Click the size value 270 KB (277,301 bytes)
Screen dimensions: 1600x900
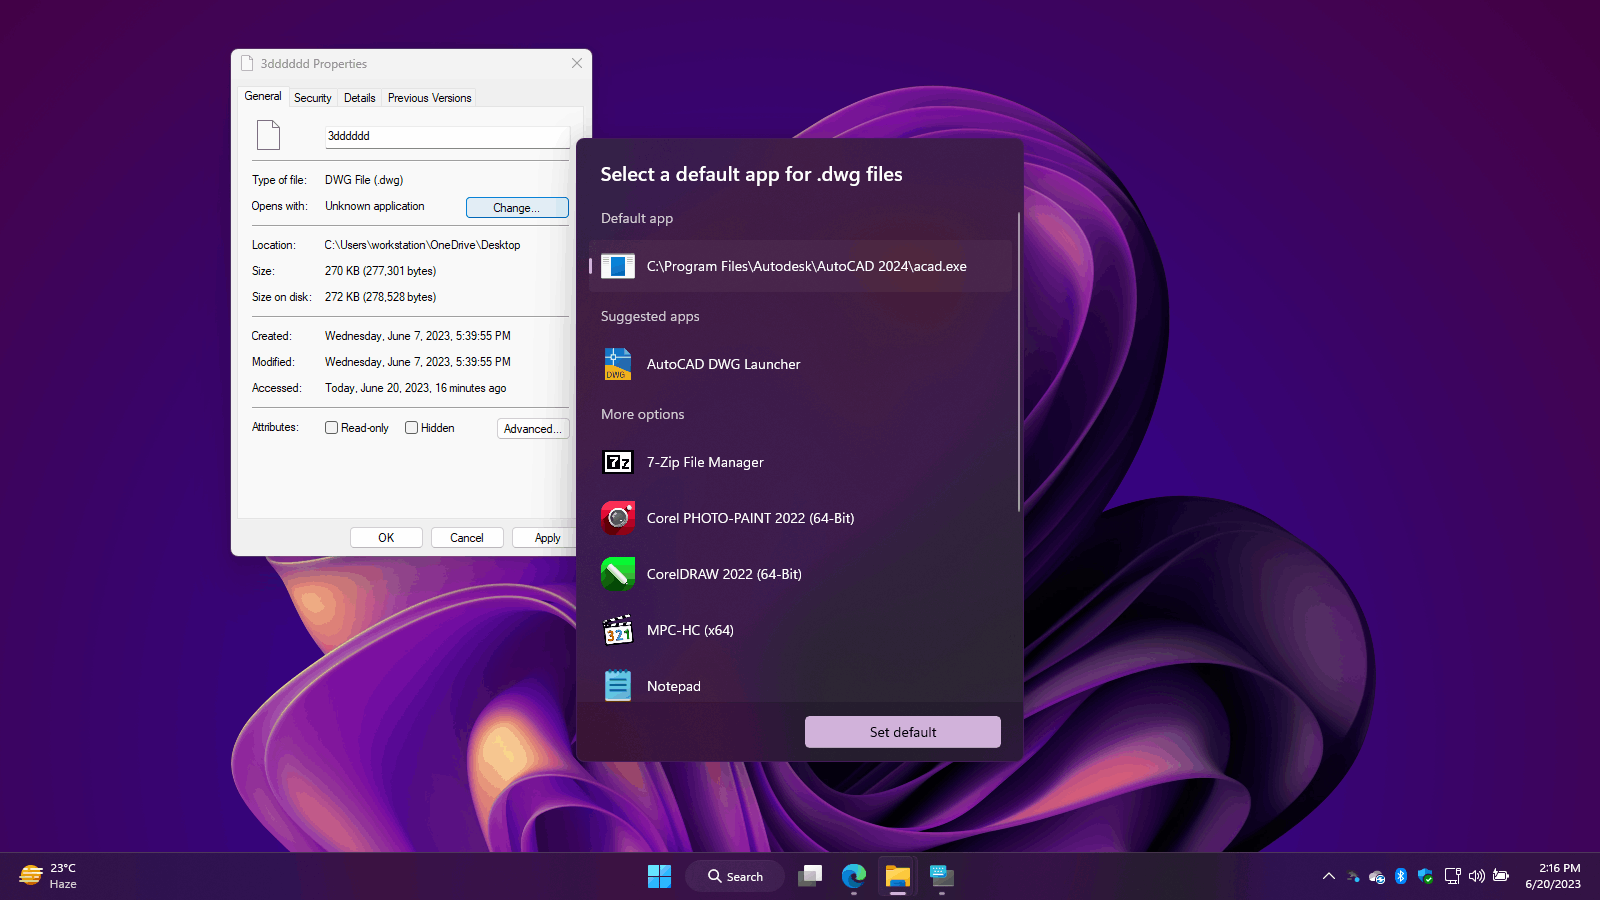[380, 271]
